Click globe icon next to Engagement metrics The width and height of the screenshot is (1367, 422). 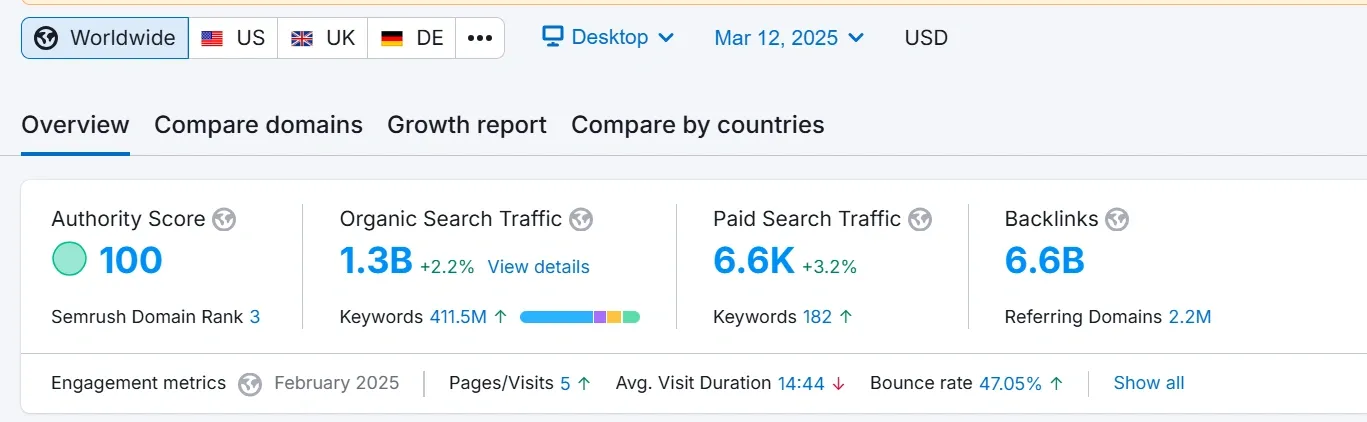pos(250,384)
